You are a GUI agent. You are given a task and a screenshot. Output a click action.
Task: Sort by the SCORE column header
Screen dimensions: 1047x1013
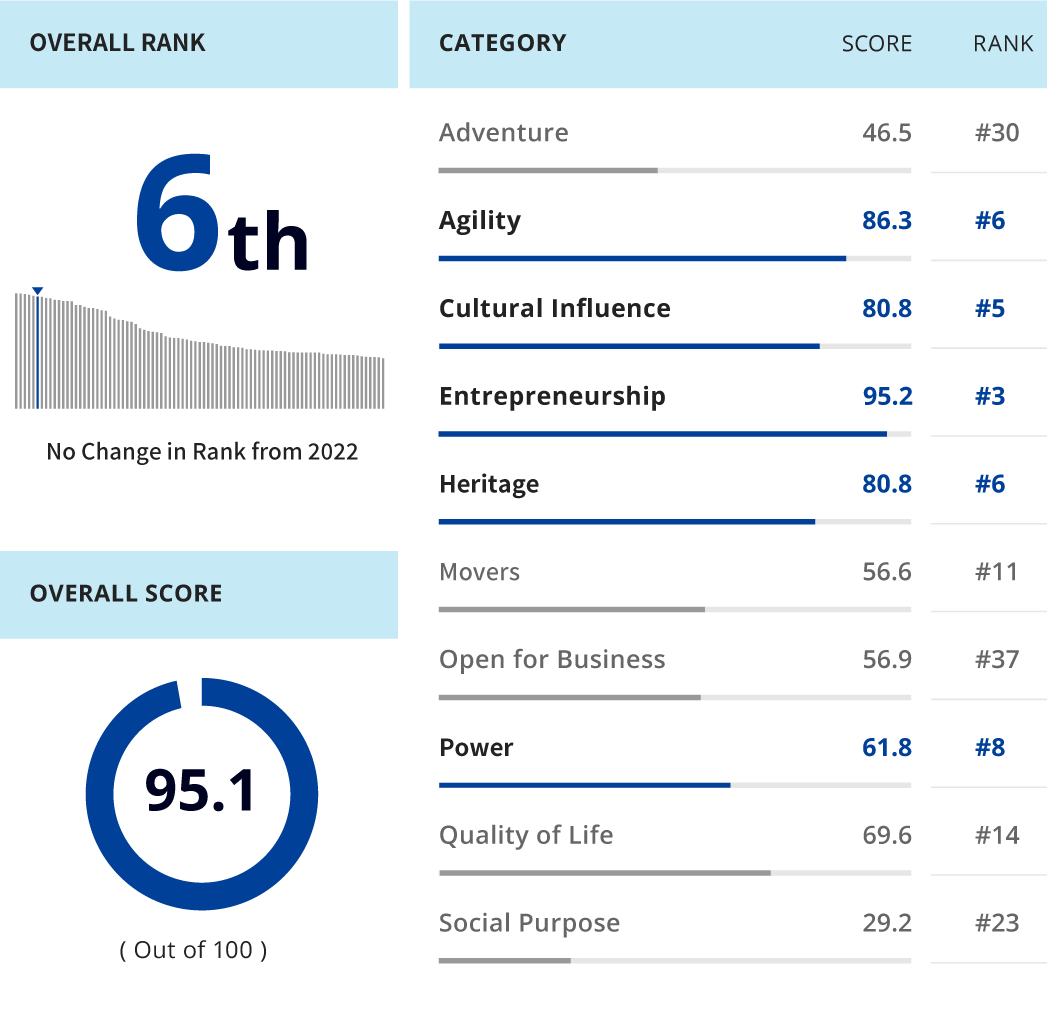pos(877,43)
